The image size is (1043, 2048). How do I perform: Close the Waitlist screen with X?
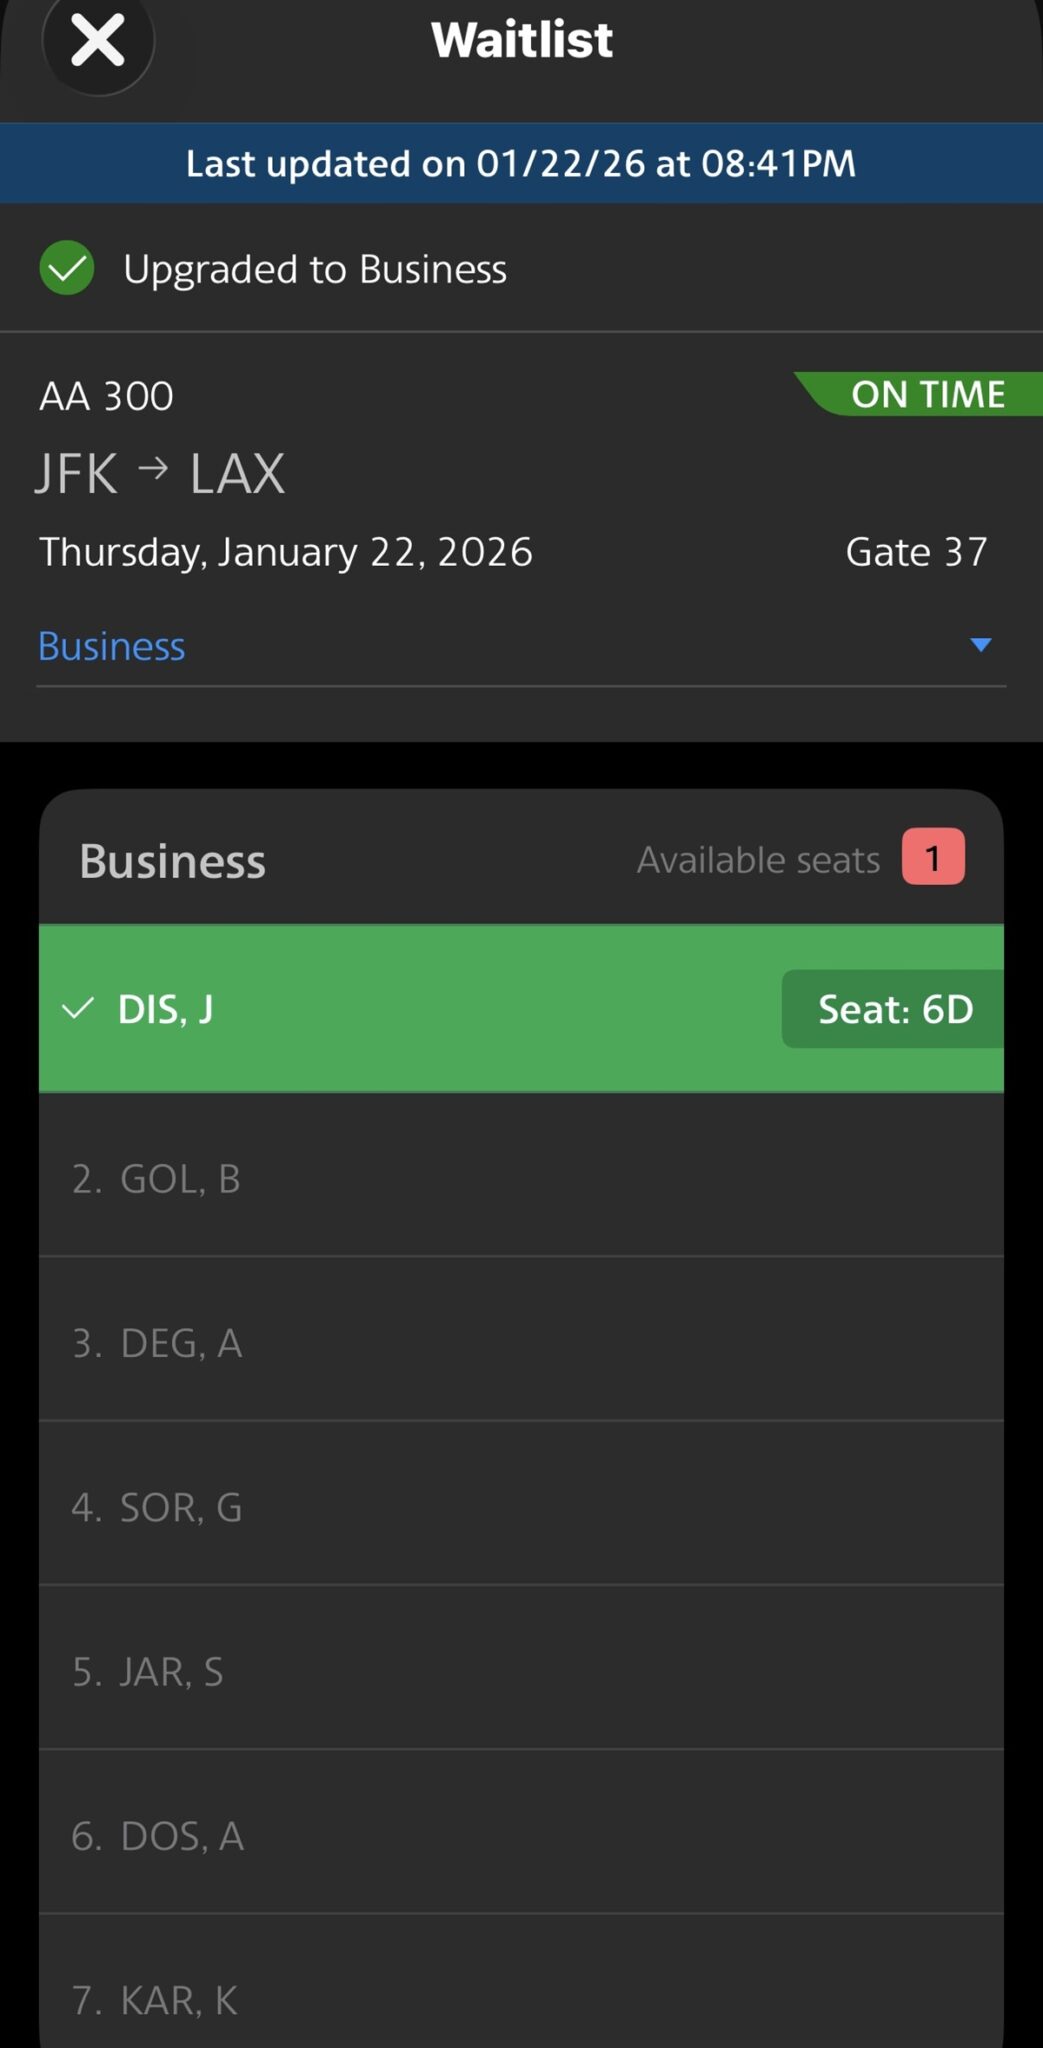[x=98, y=41]
